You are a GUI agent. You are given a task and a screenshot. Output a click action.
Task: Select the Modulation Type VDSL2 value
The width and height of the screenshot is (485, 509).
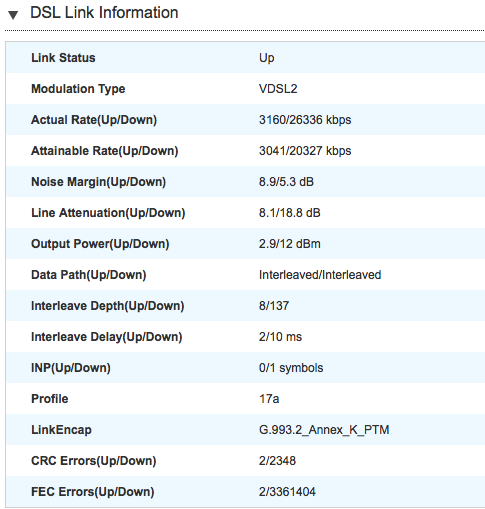point(278,89)
